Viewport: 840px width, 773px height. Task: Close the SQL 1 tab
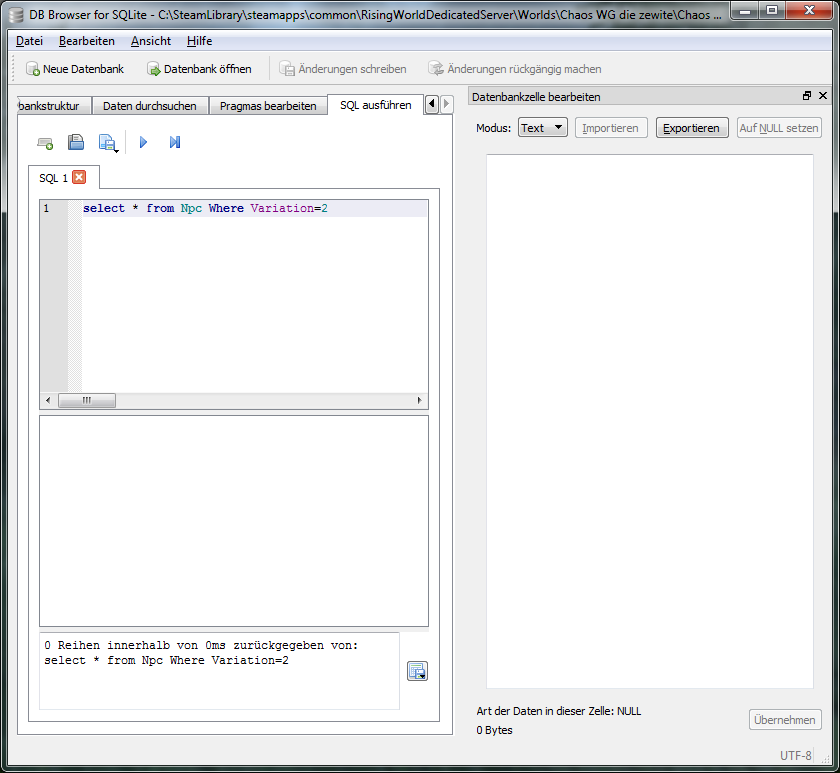pyautogui.click(x=79, y=177)
